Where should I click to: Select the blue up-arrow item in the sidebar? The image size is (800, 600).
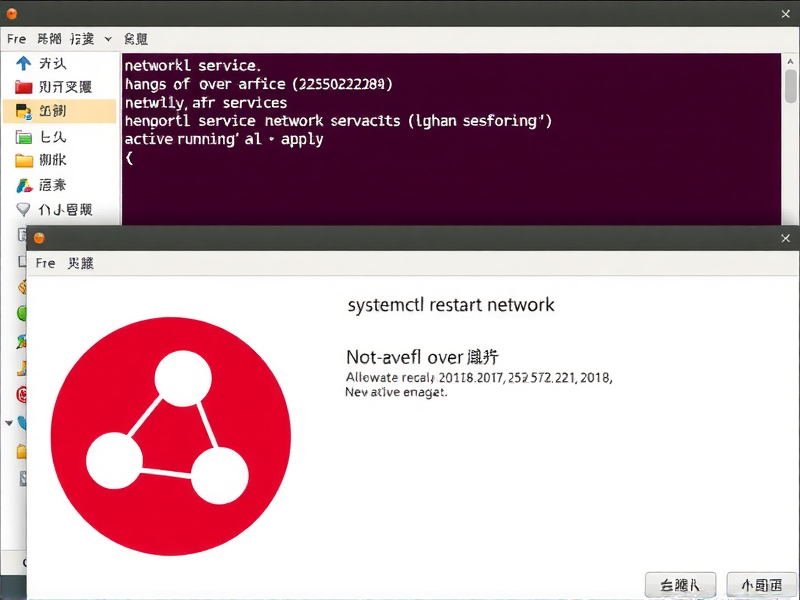[x=22, y=63]
